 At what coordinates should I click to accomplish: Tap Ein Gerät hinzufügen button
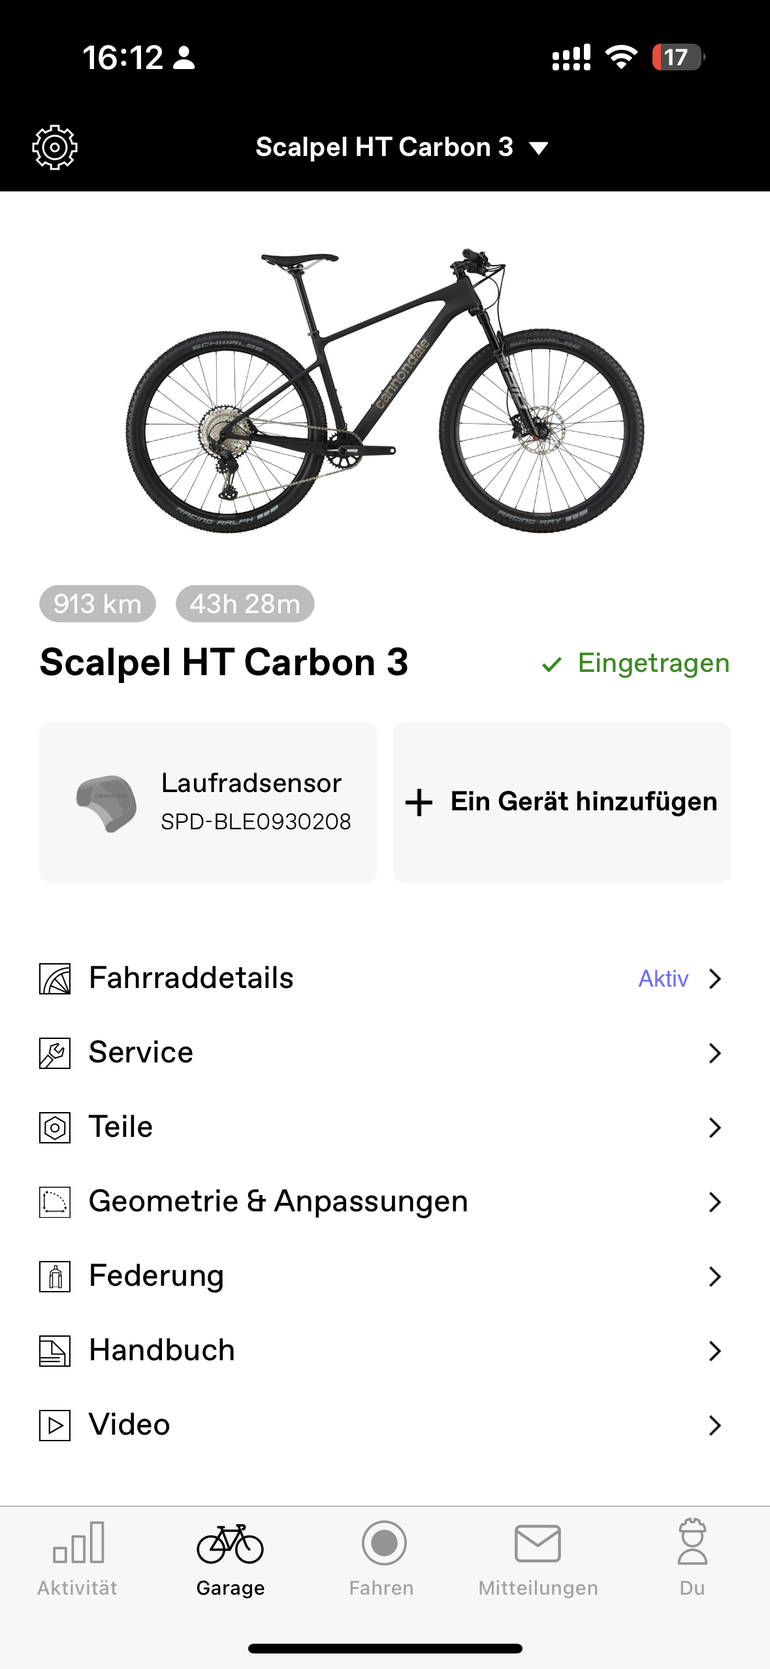562,802
